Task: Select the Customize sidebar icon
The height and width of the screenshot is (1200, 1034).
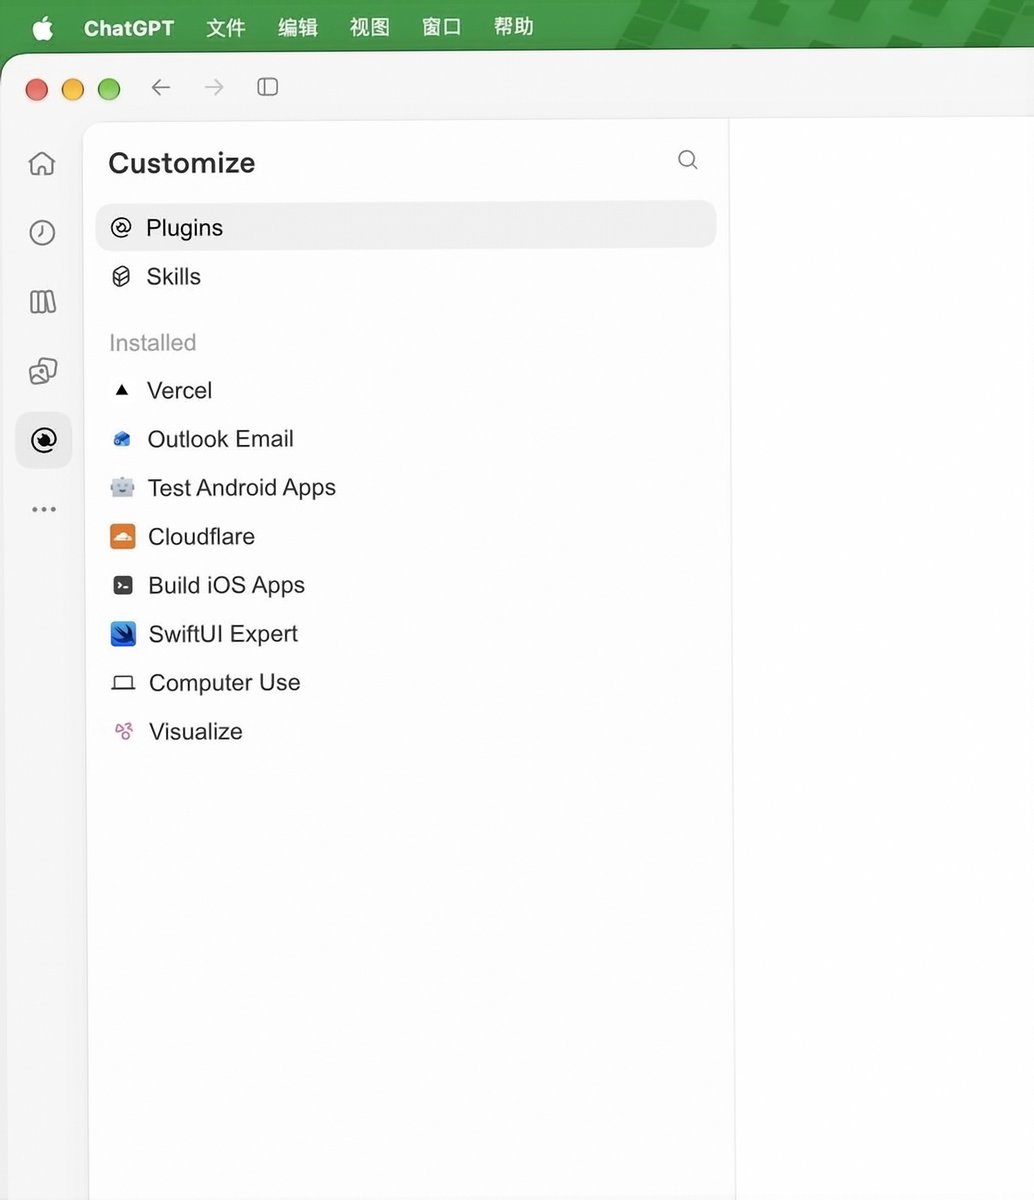Action: pos(44,440)
